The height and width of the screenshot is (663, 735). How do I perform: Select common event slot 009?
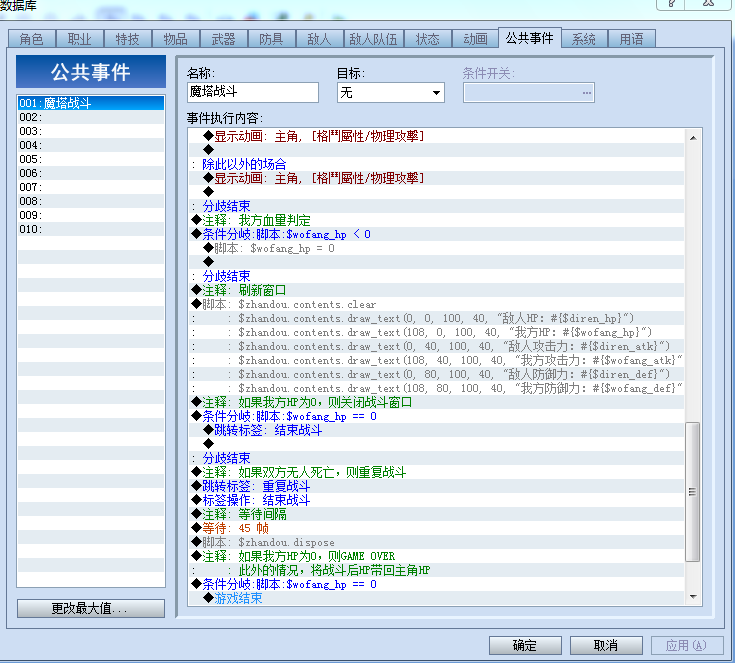click(x=91, y=215)
